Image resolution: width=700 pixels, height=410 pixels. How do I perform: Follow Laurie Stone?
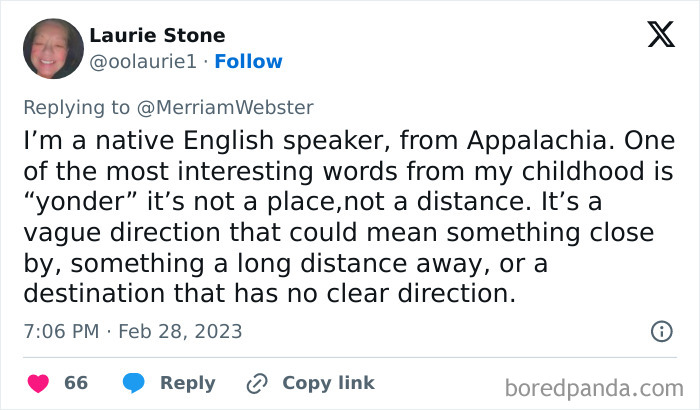[x=248, y=62]
